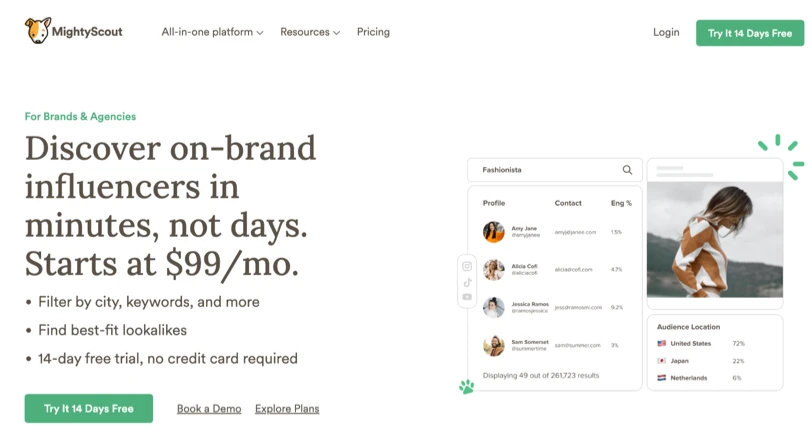Click the header Try It 14 Days Free button
Image resolution: width=812 pixels, height=433 pixels.
[750, 33]
